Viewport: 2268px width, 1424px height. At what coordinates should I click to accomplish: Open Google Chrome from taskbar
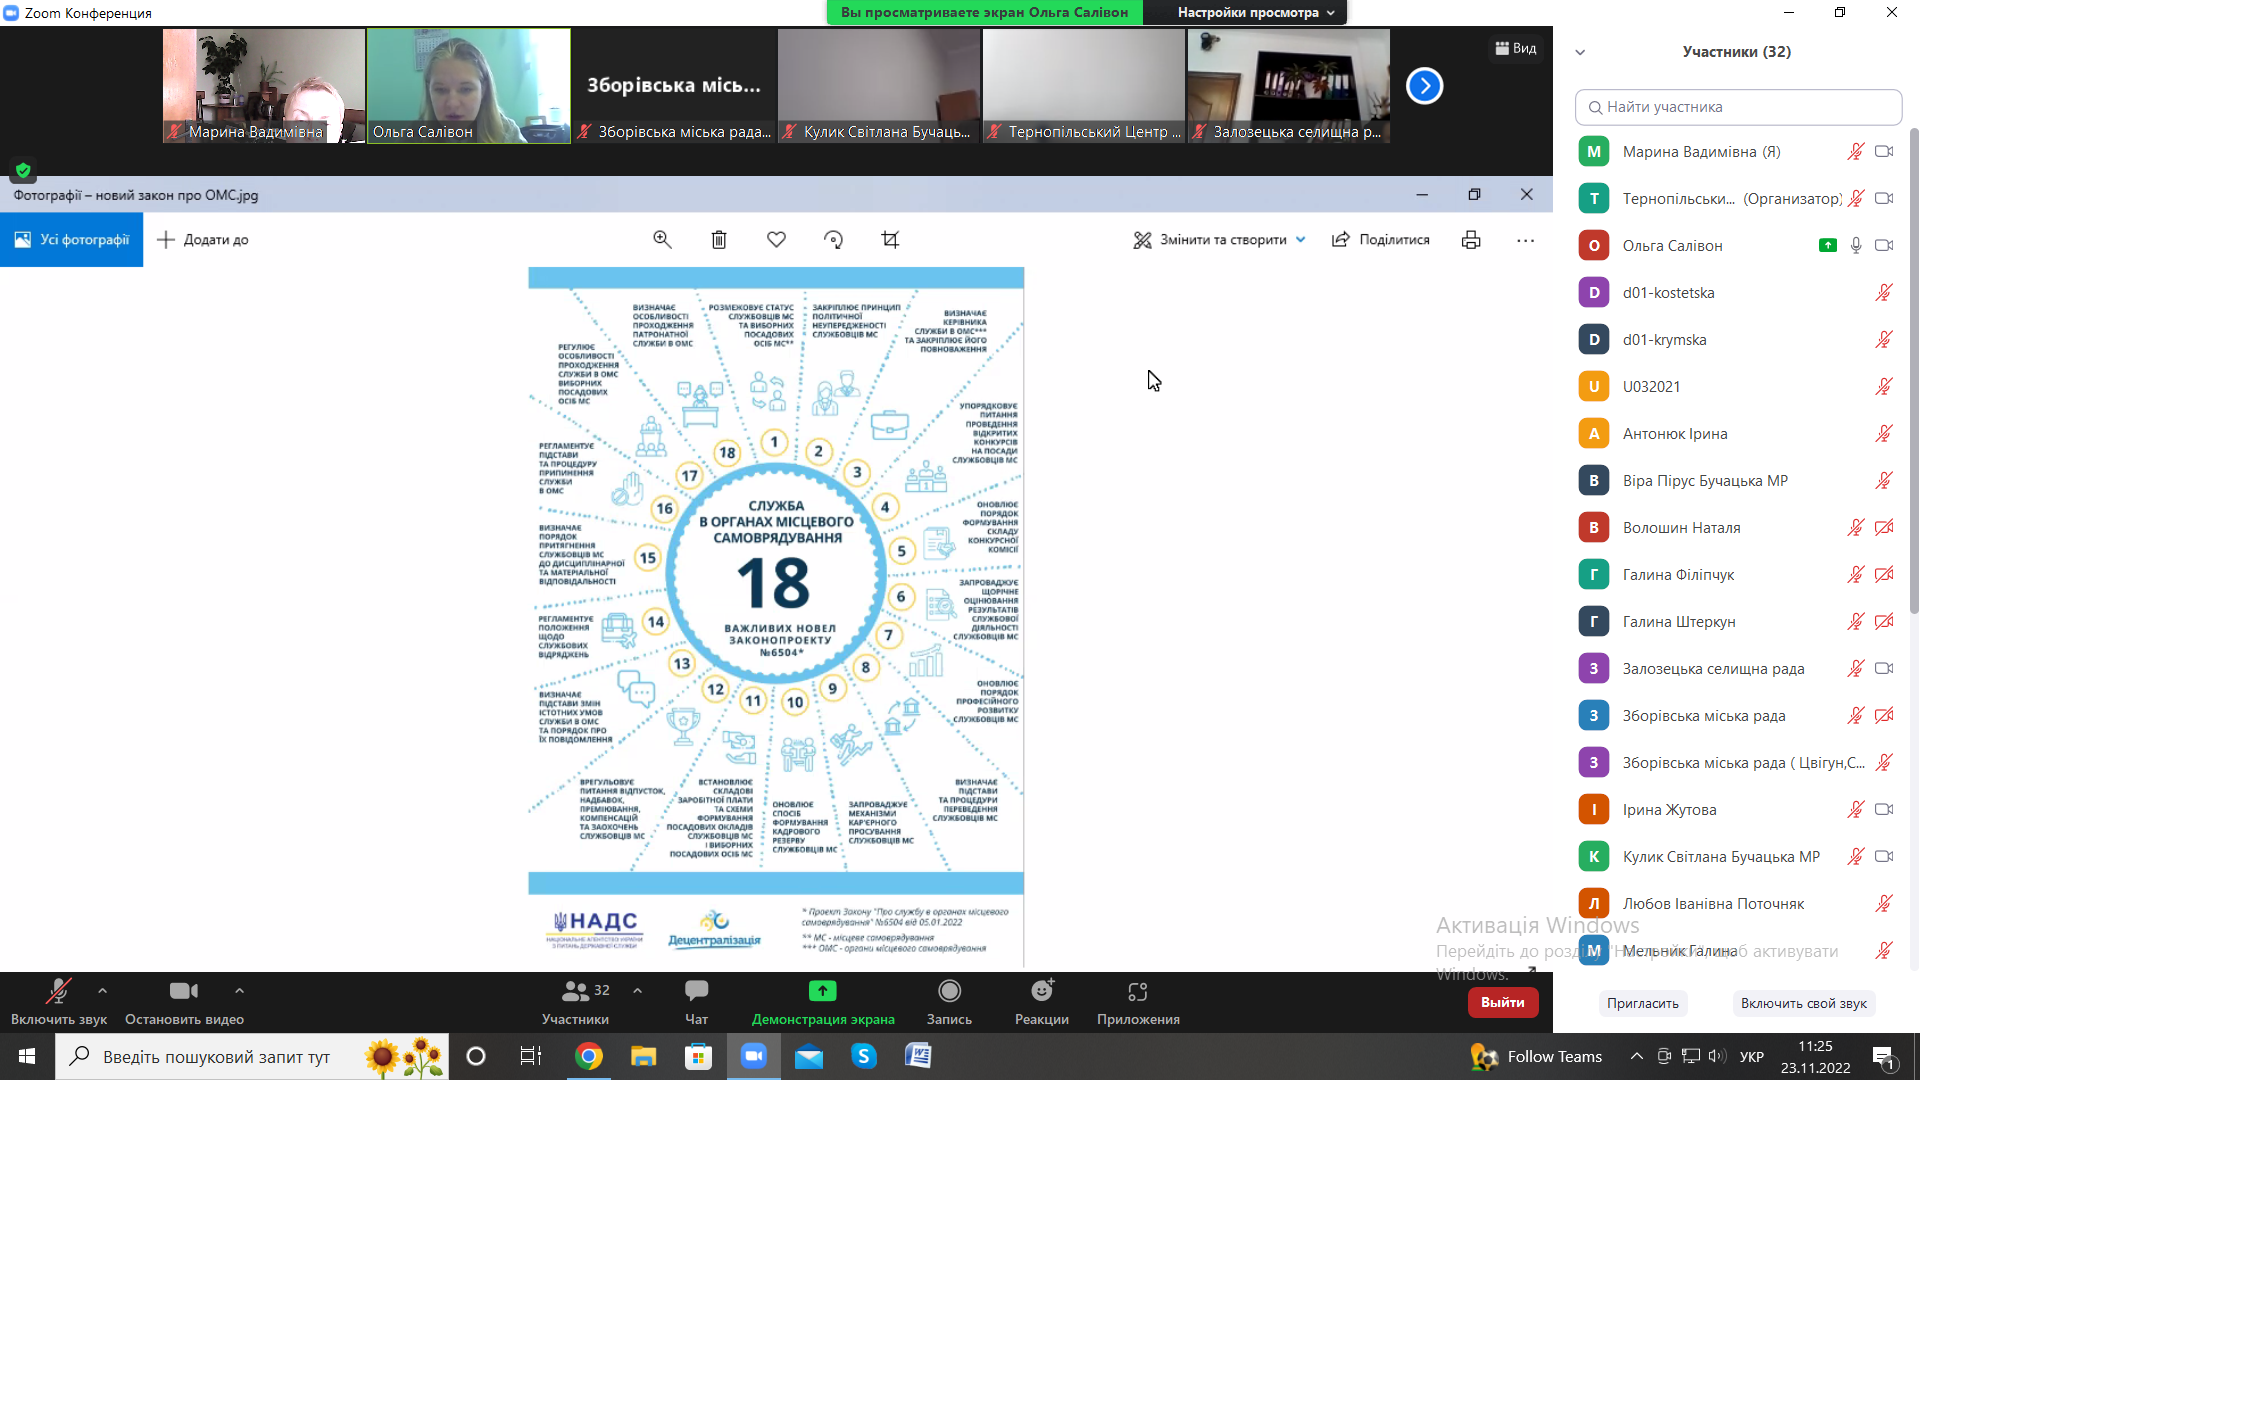coord(589,1056)
